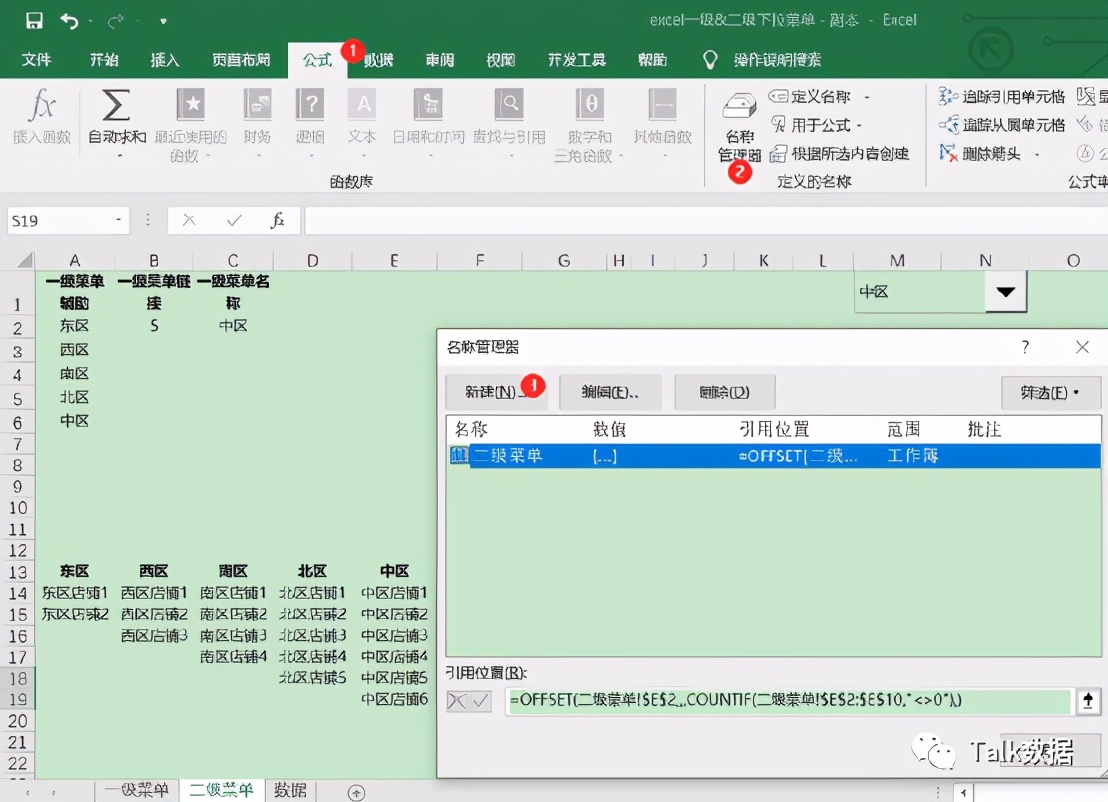1108x802 pixels.
Task: Click the 删除 button in Name Manager
Action: 725,393
